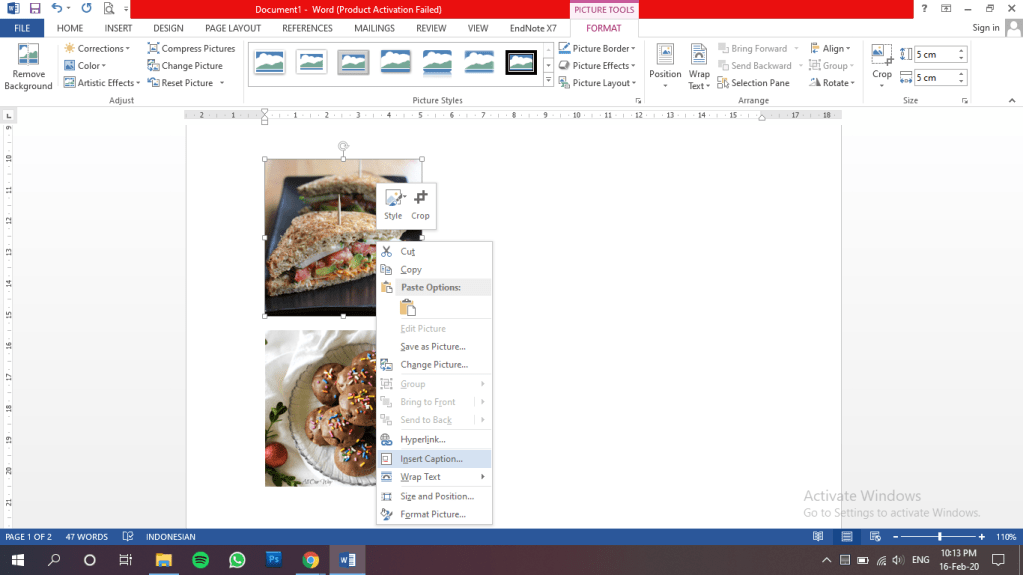
Task: Click the Reset Picture button
Action: pyautogui.click(x=186, y=83)
